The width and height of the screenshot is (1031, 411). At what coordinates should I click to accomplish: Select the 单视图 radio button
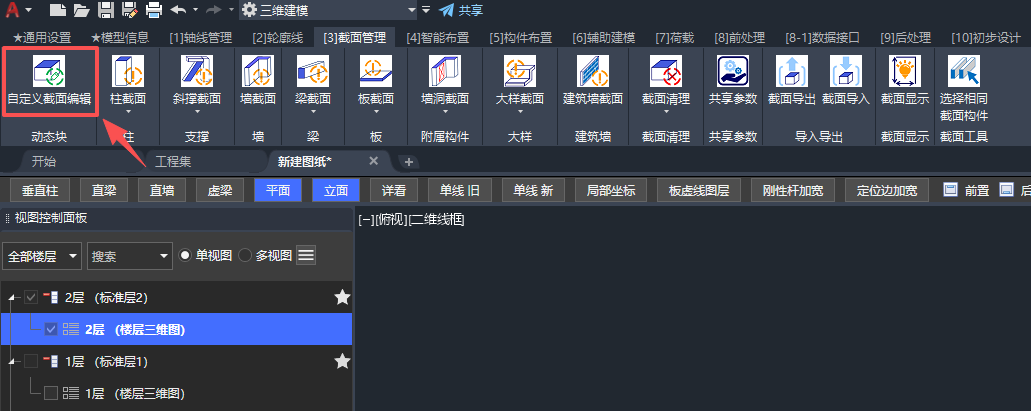(185, 255)
